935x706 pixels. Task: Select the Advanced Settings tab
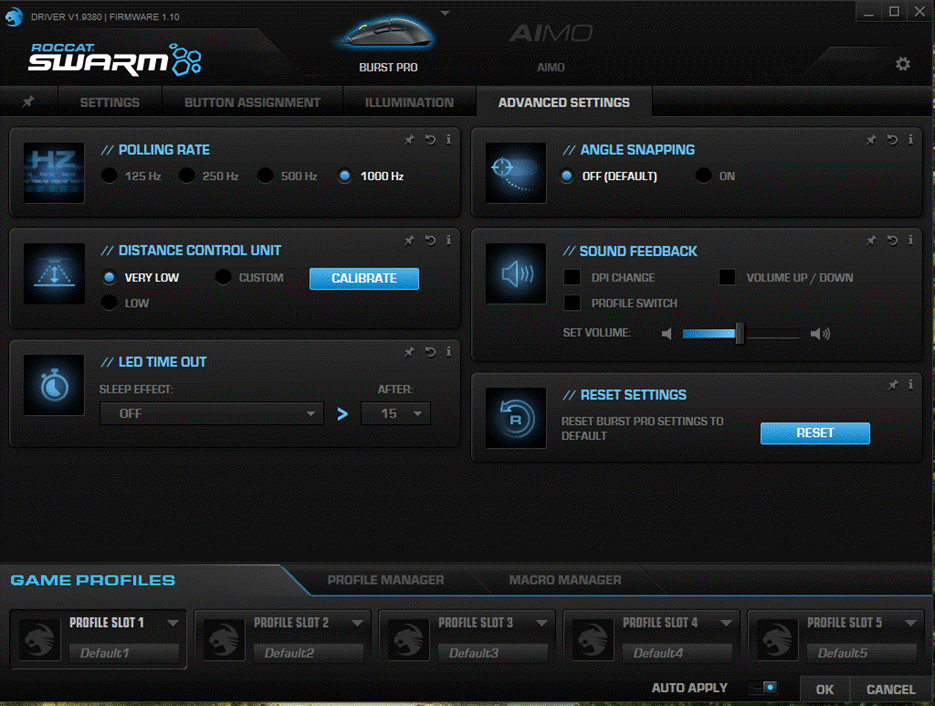coord(564,102)
